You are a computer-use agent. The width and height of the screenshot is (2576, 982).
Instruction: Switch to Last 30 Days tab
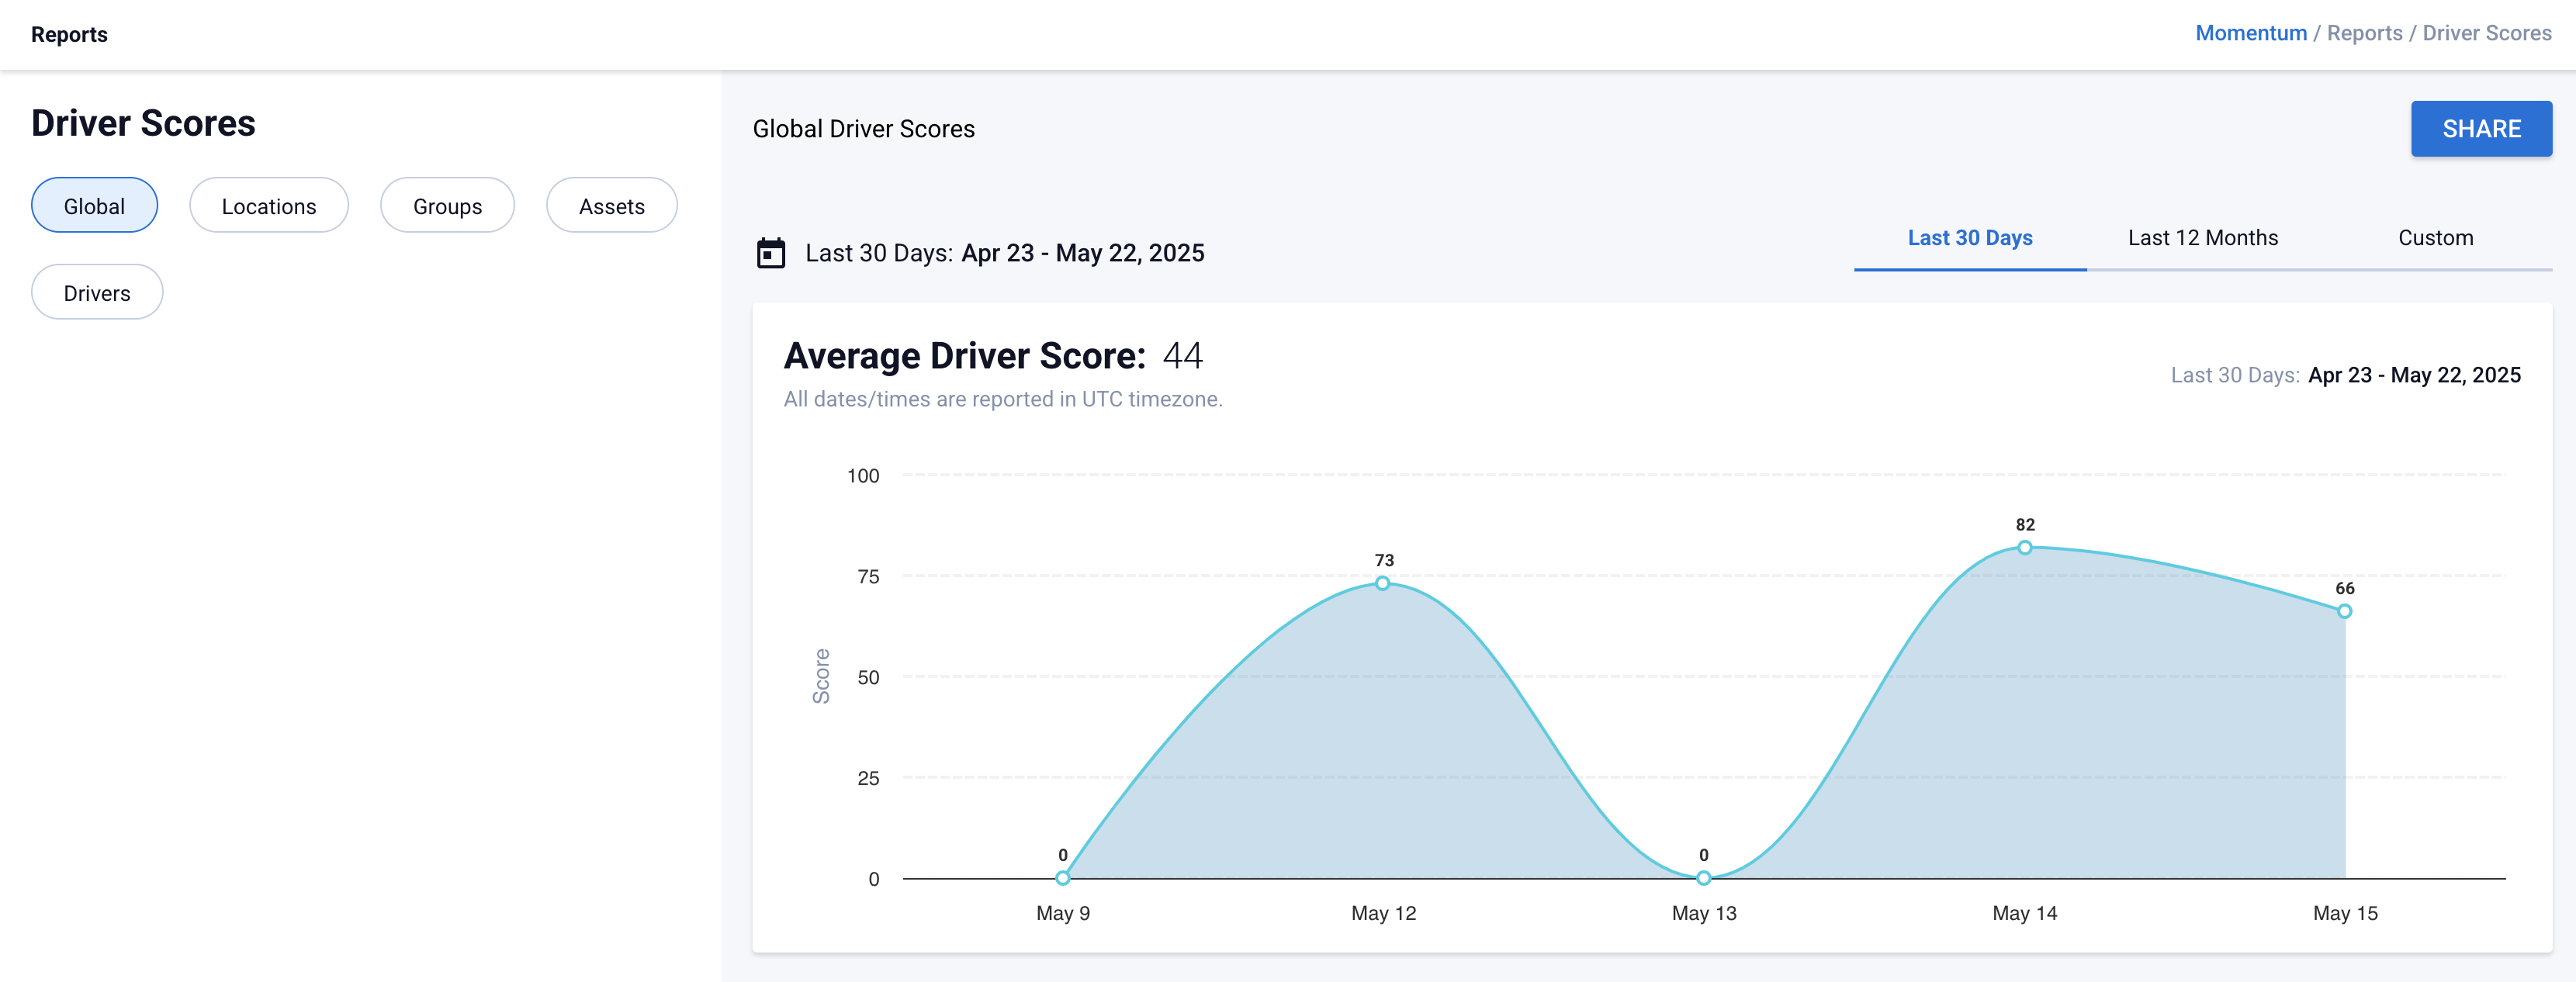point(1969,238)
